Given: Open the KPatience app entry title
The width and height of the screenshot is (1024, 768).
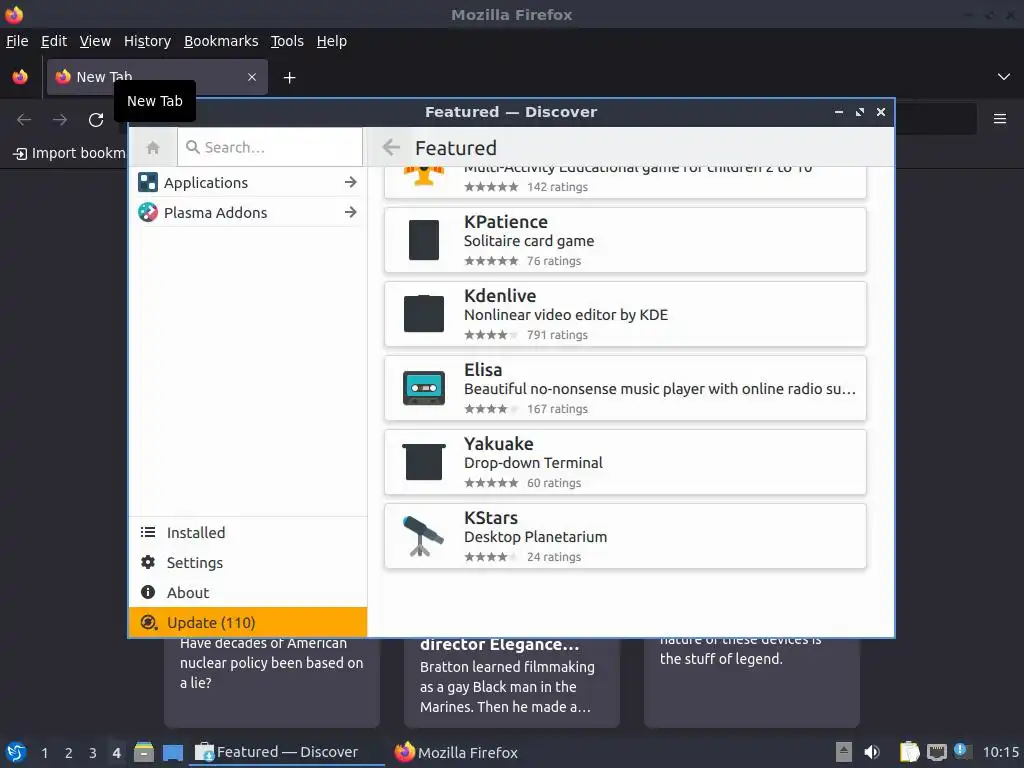Looking at the screenshot, I should tap(505, 222).
